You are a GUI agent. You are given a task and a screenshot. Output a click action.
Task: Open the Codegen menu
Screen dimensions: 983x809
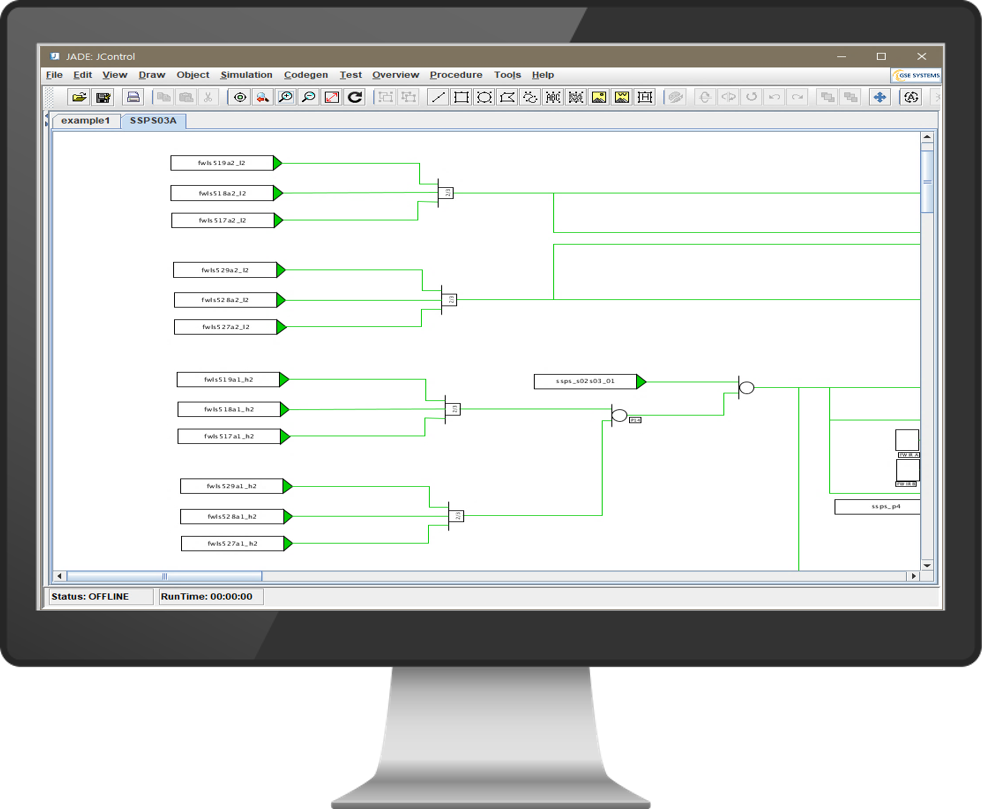(305, 75)
